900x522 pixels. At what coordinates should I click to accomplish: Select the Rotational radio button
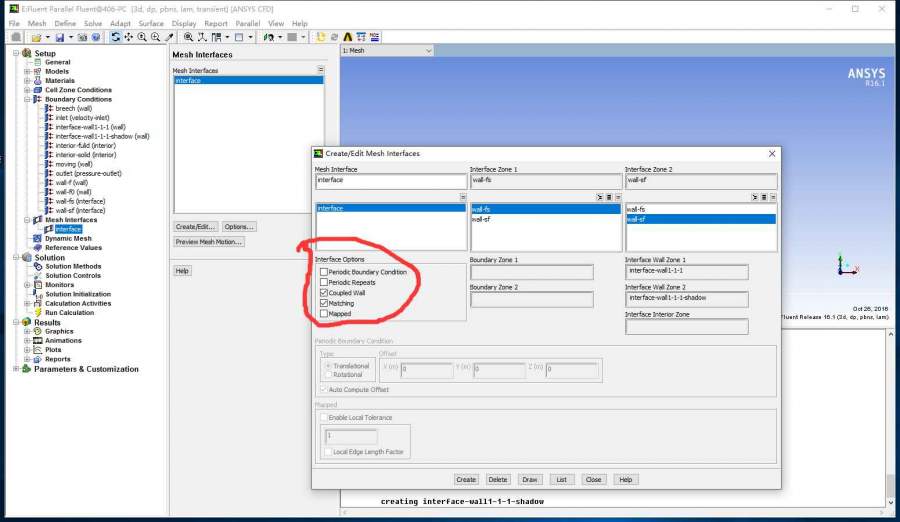point(328,374)
